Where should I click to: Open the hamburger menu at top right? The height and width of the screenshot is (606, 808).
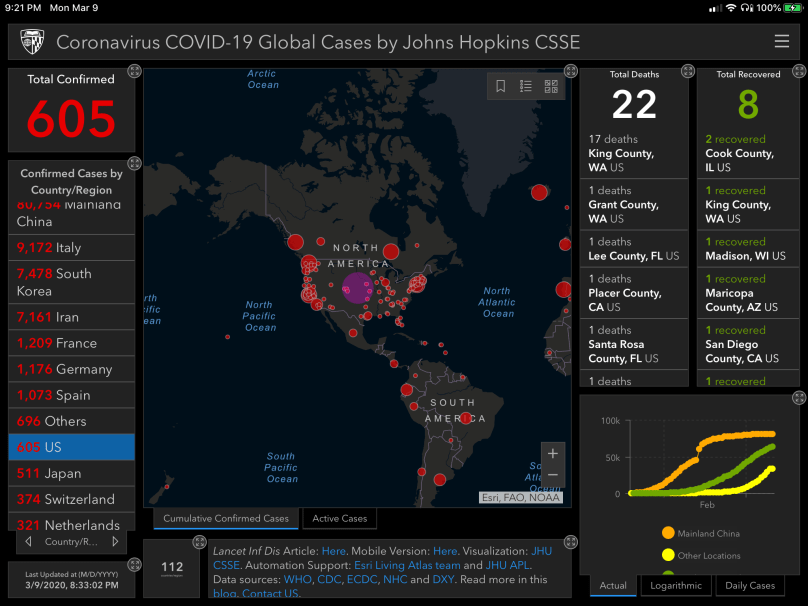point(781,42)
